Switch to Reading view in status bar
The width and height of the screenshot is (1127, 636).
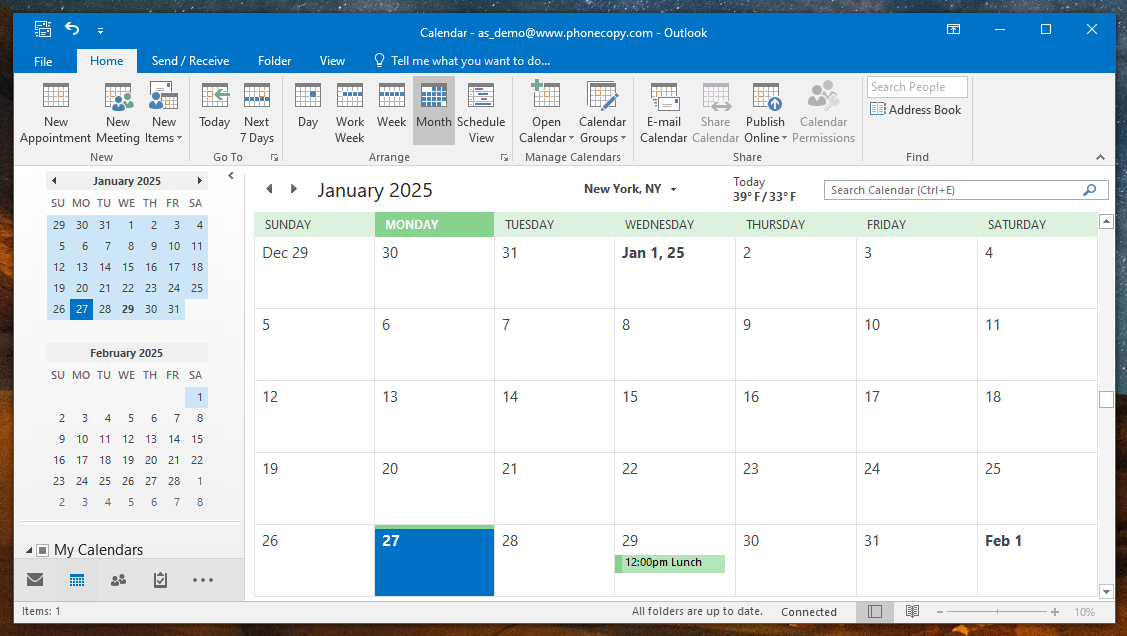913,612
